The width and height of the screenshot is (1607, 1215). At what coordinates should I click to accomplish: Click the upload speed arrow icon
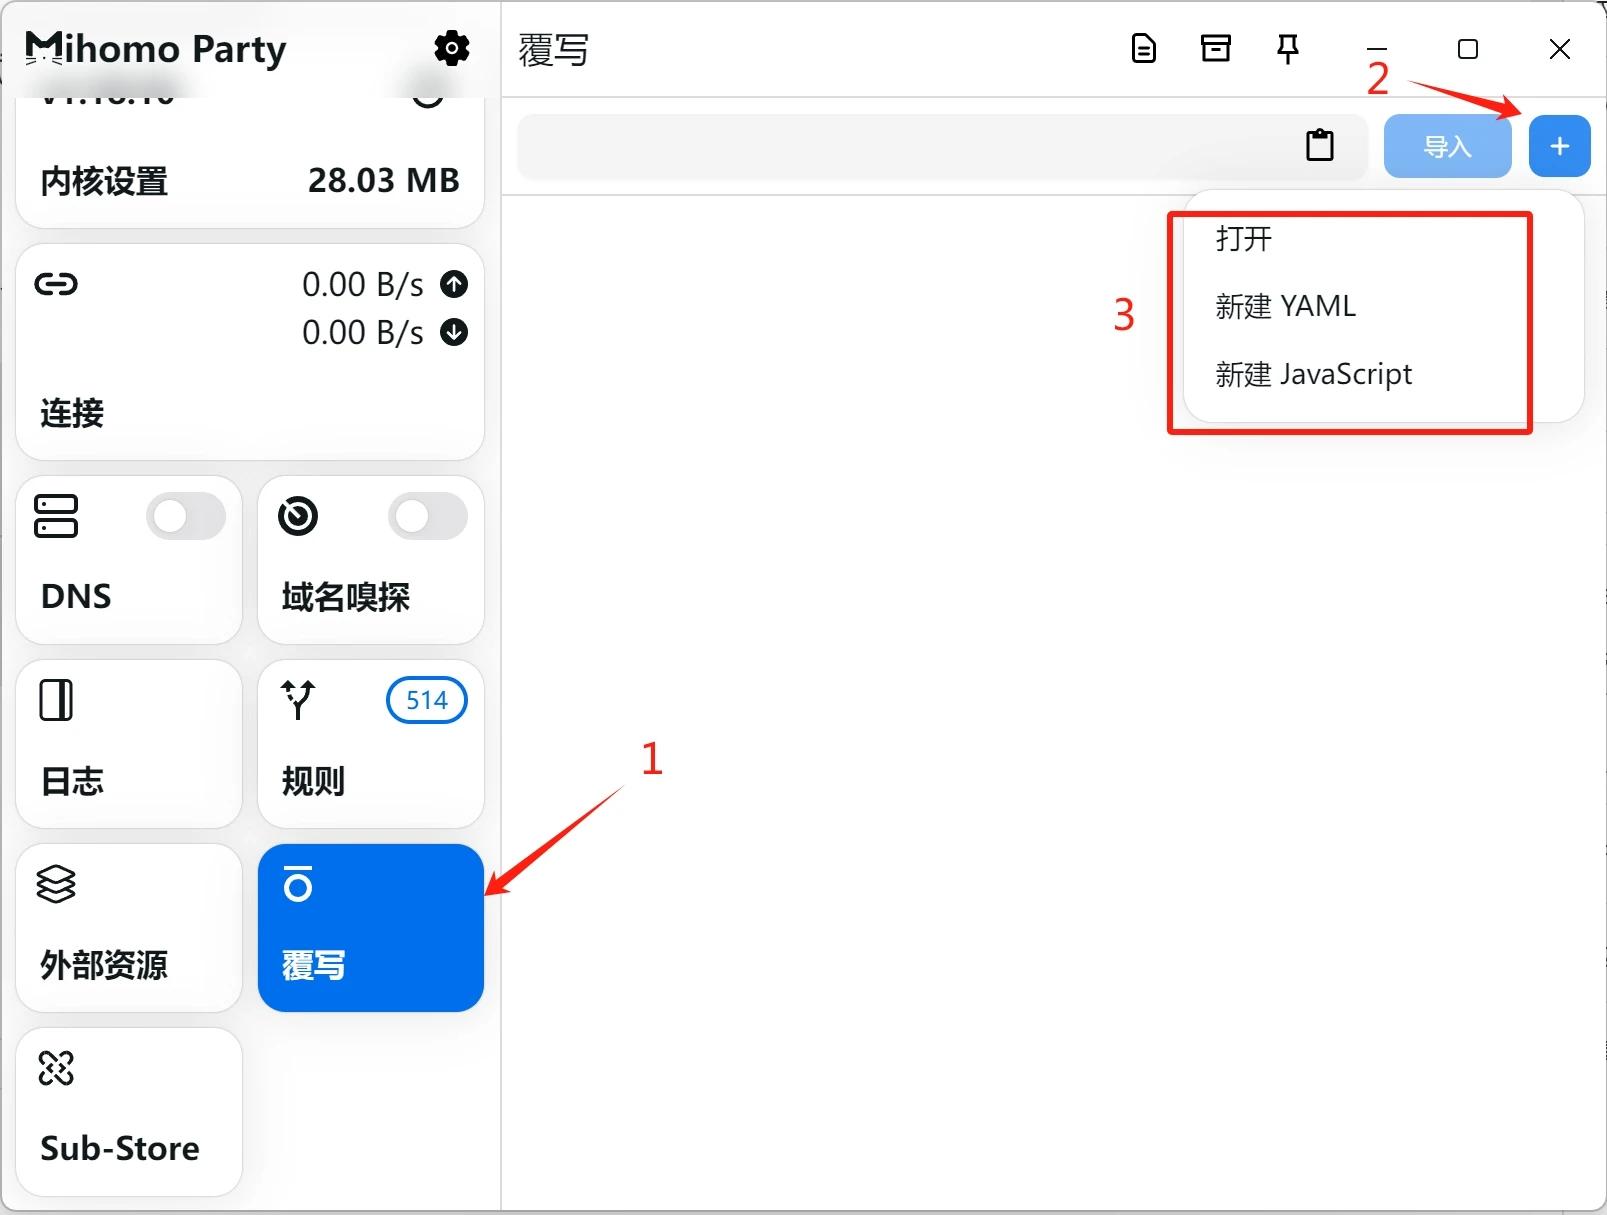point(454,284)
